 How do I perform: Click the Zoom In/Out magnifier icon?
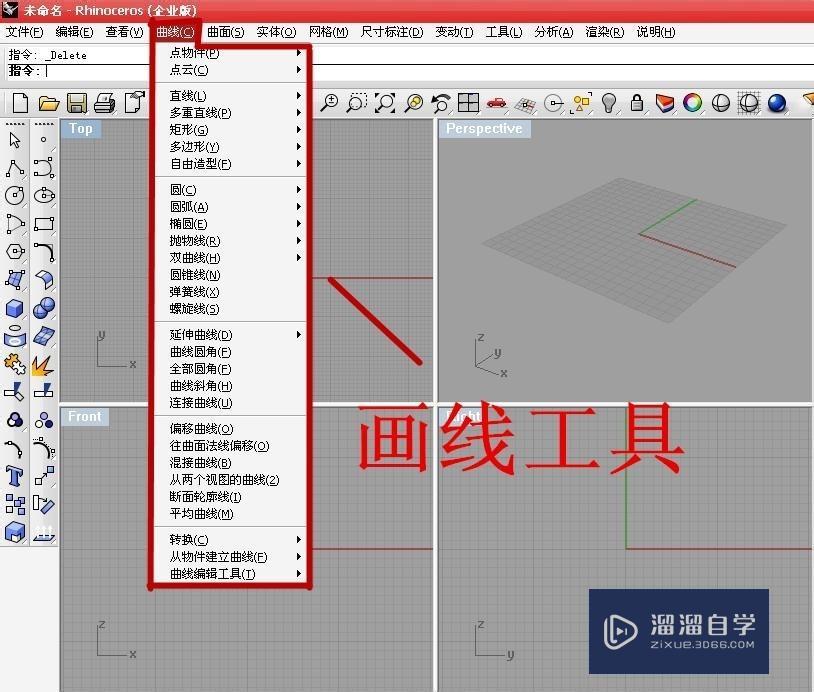pos(329,103)
